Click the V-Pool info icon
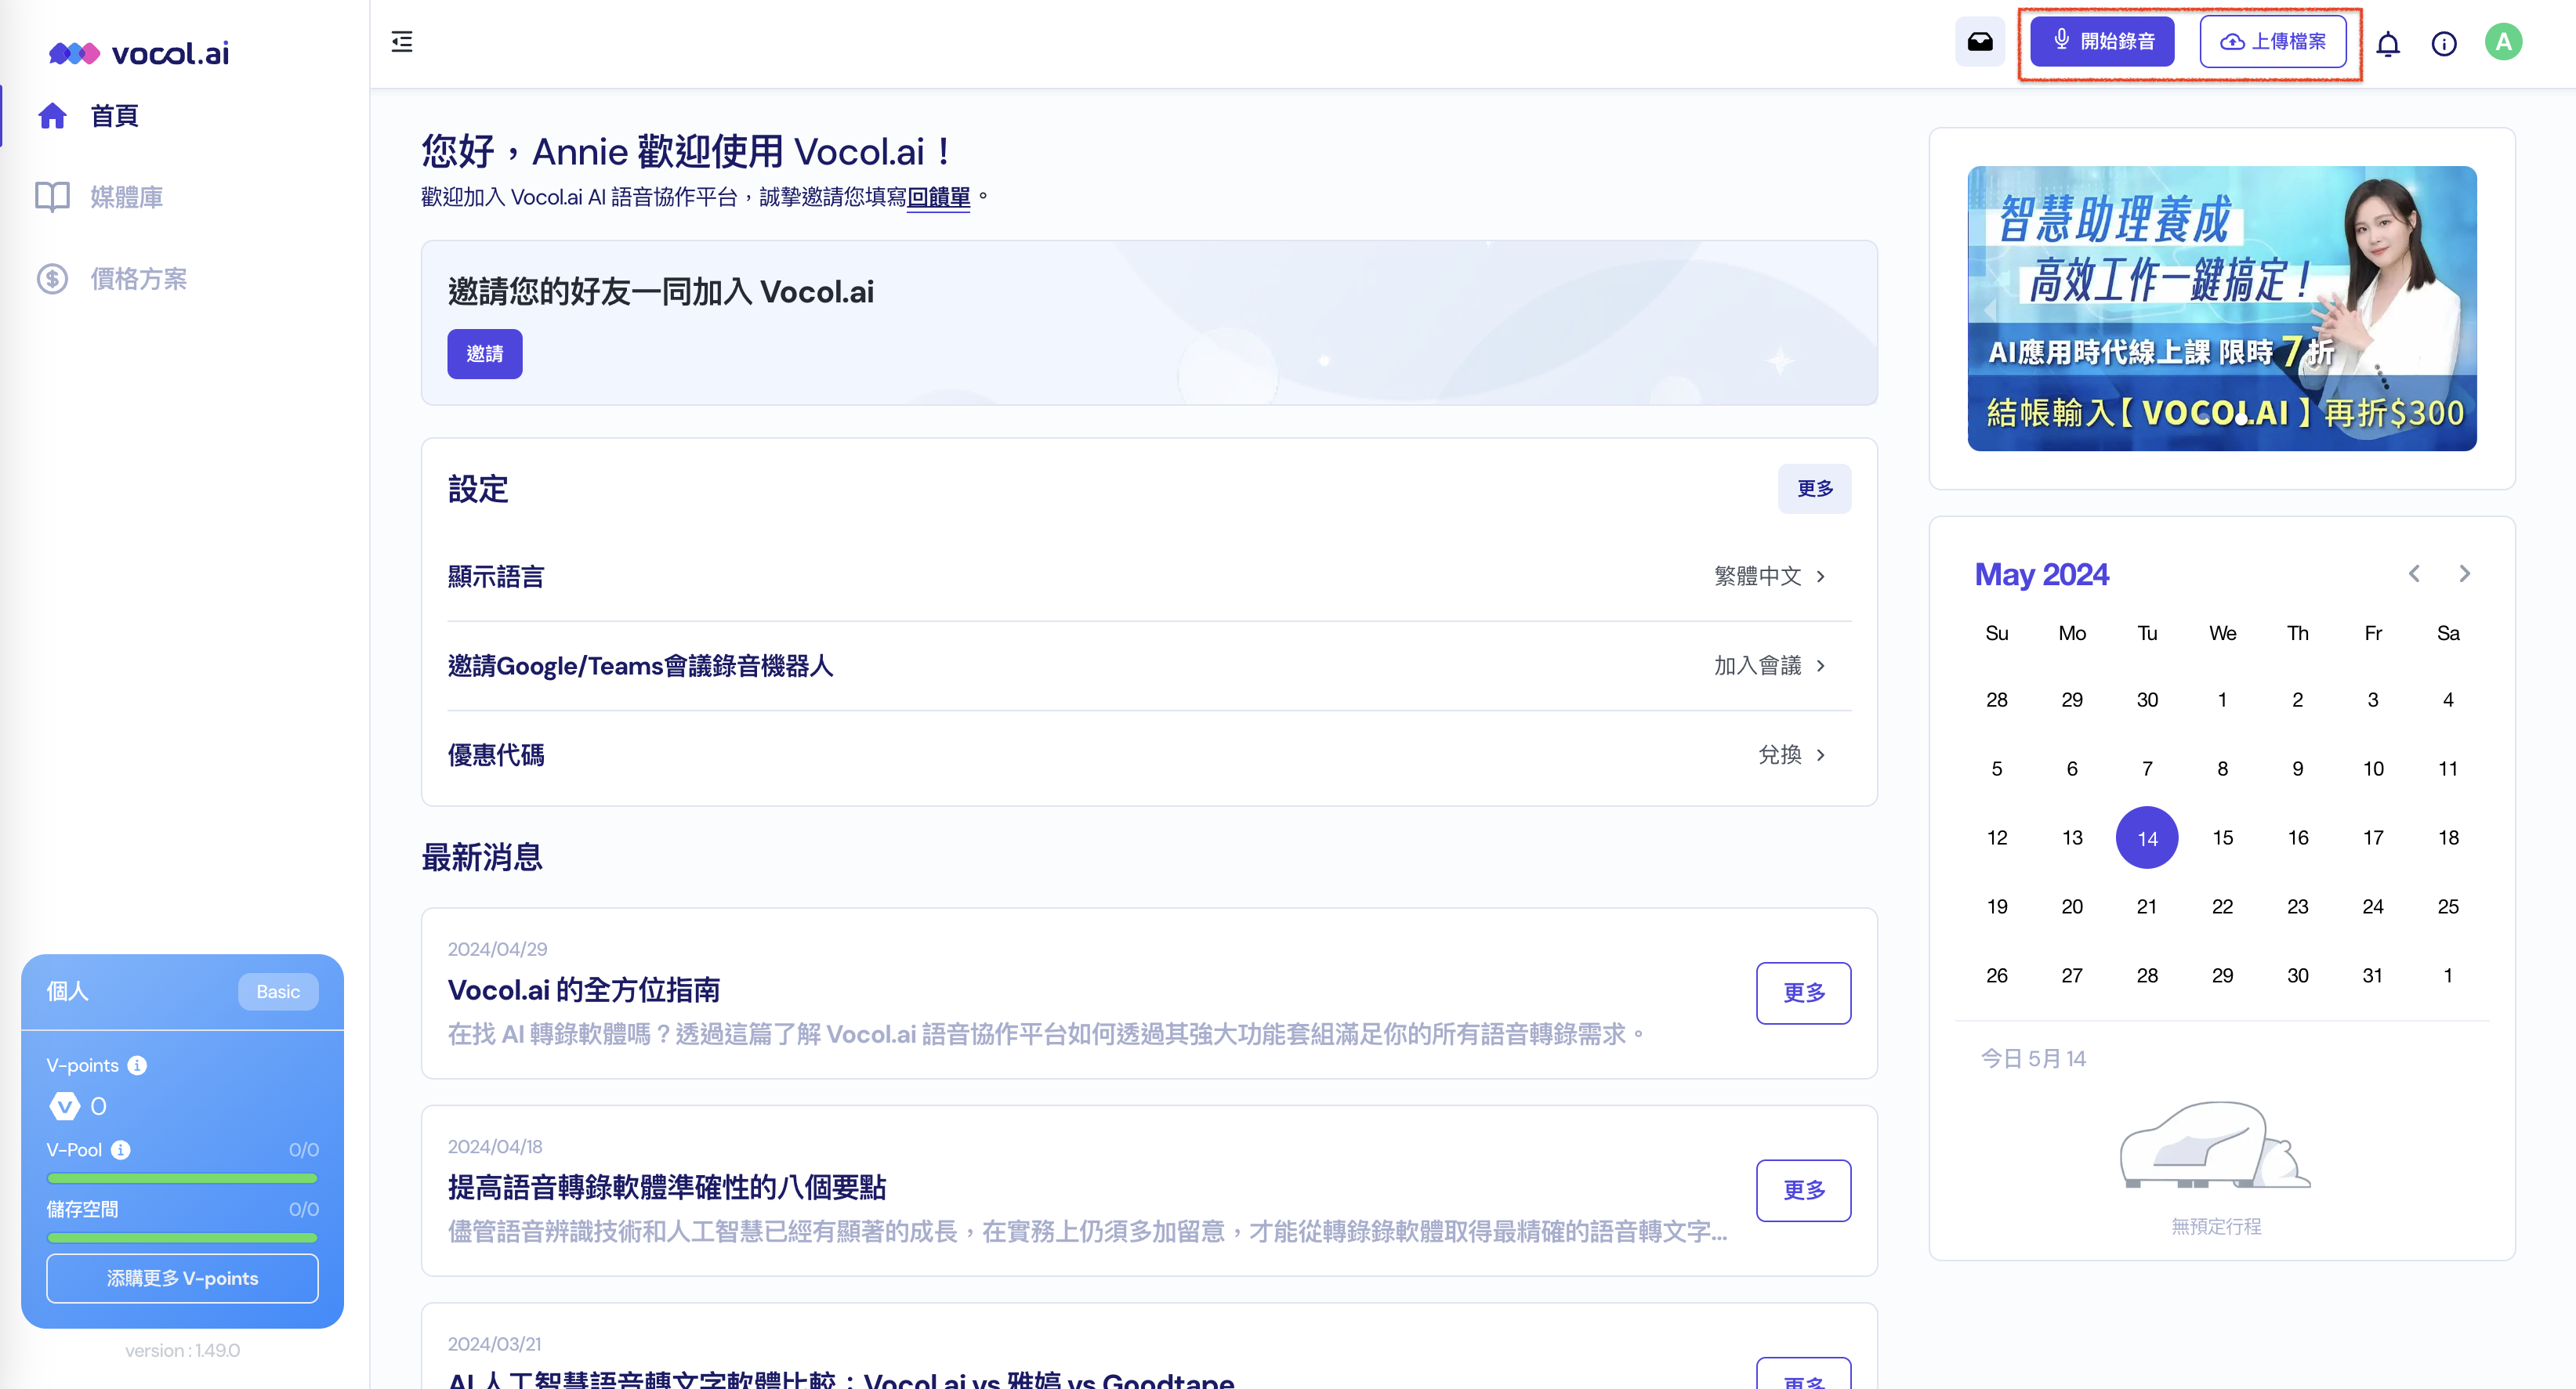Screen dimensions: 2576x1389 [x=121, y=1149]
